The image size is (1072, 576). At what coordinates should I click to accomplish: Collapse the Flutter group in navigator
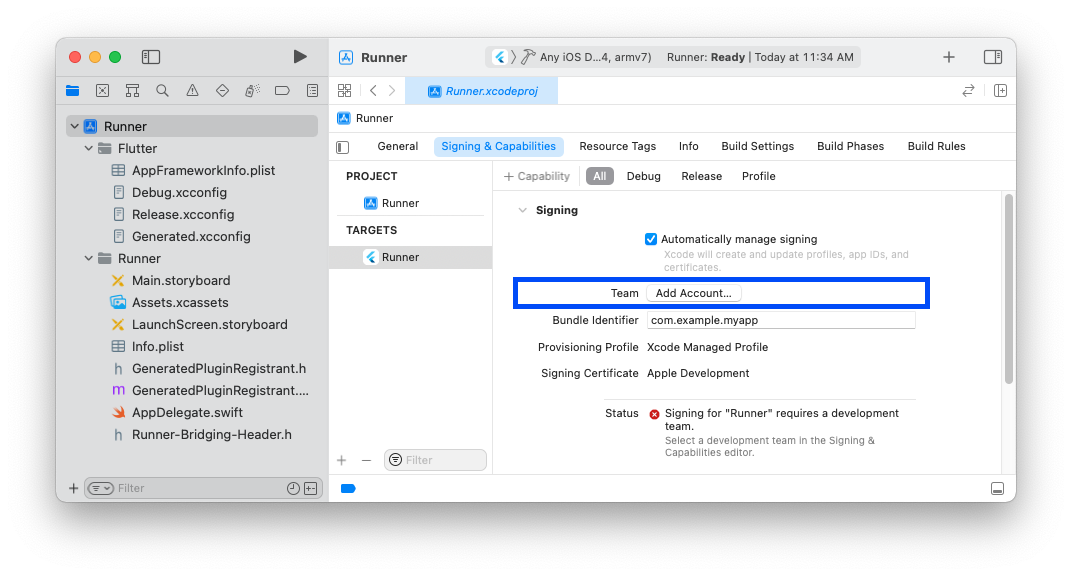(x=88, y=148)
